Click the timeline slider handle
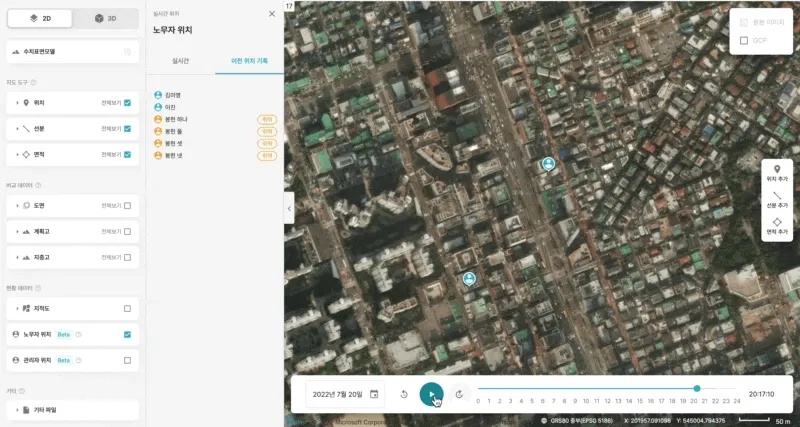800x427 pixels. 697,388
